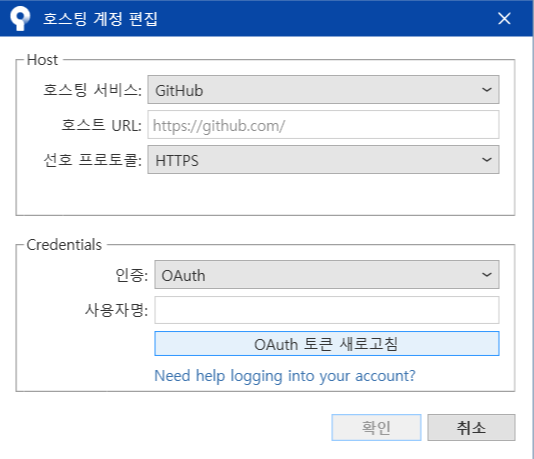
Task: Click the 호스팅 계정 편집 window title
Action: pyautogui.click(x=100, y=19)
